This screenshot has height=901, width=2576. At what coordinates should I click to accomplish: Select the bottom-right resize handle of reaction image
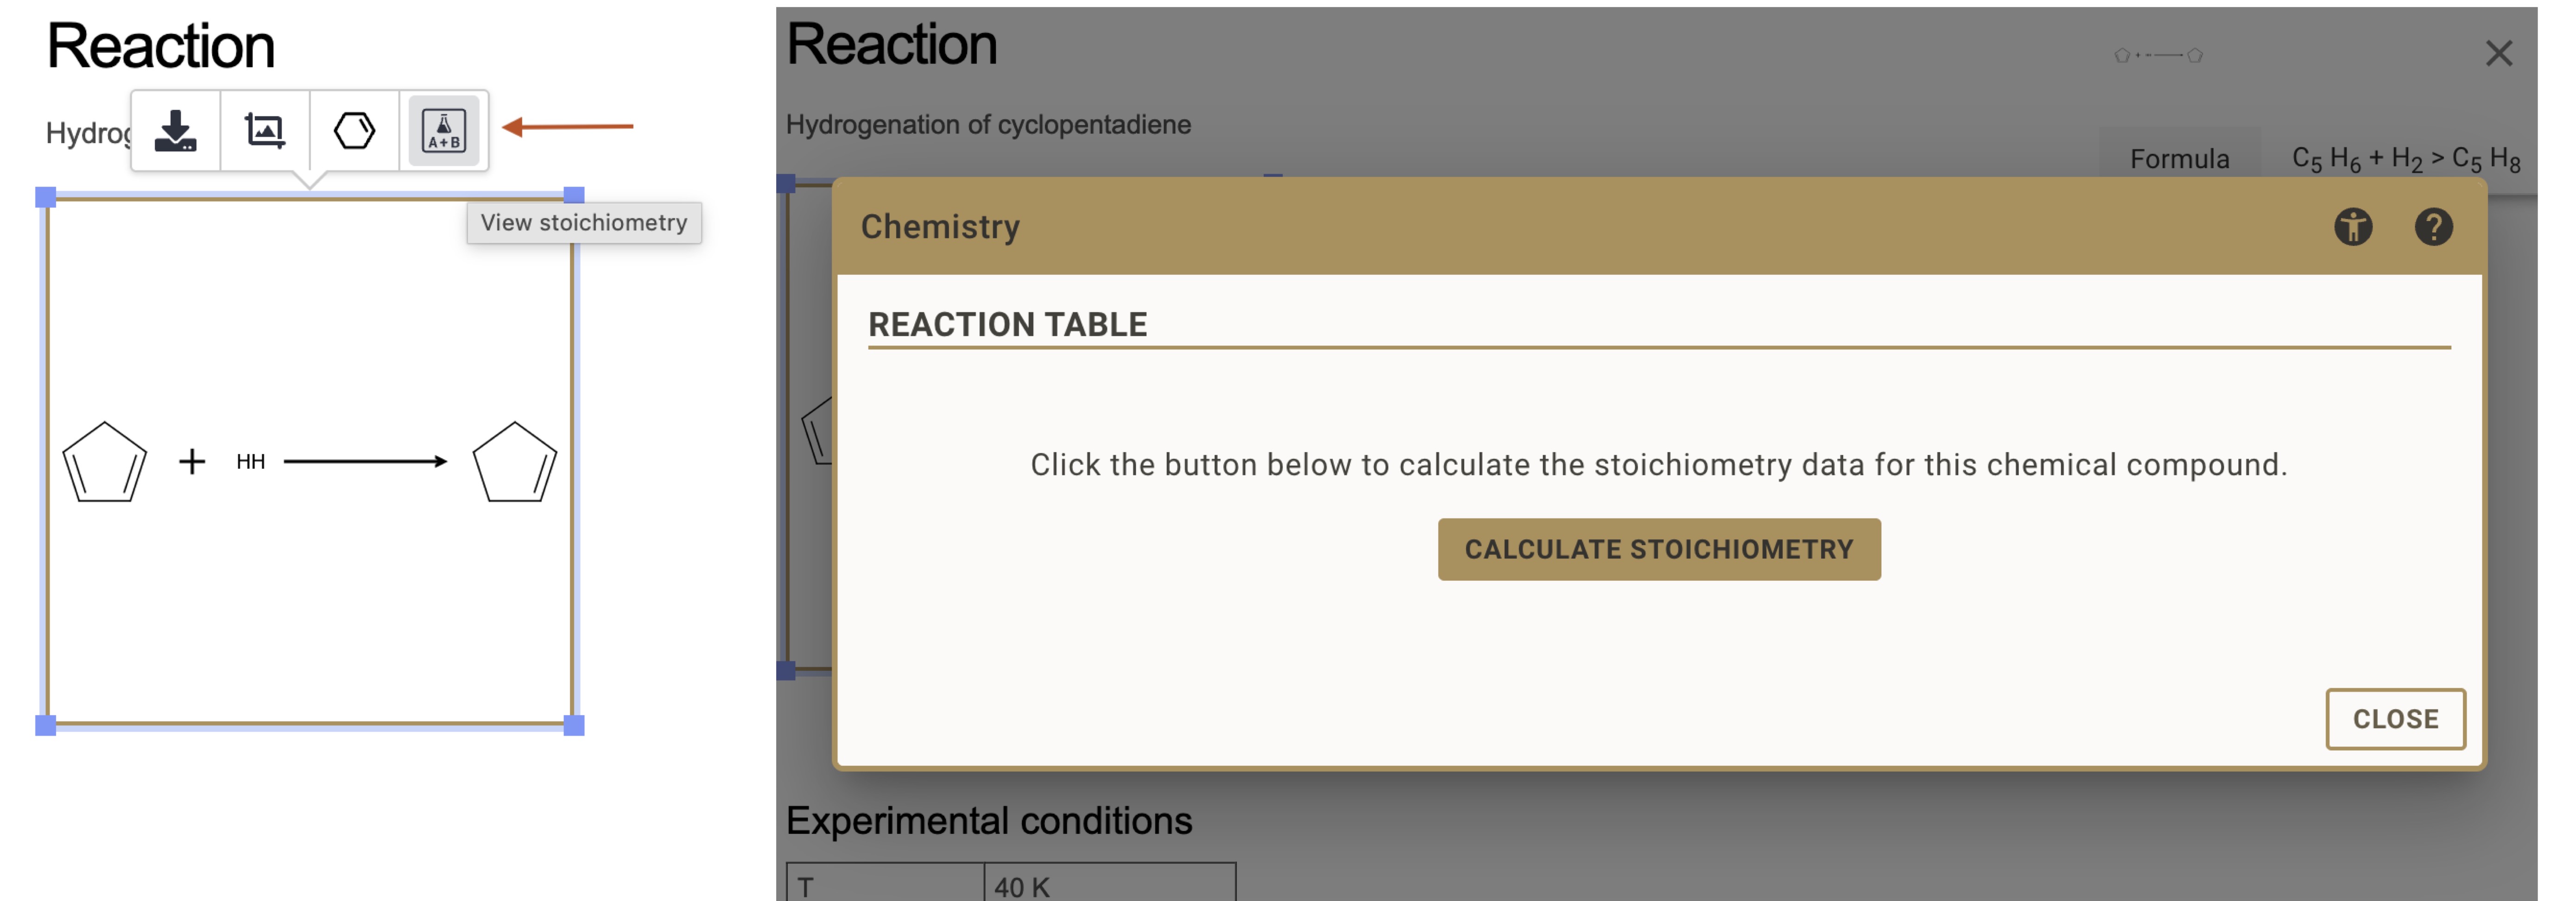click(574, 725)
